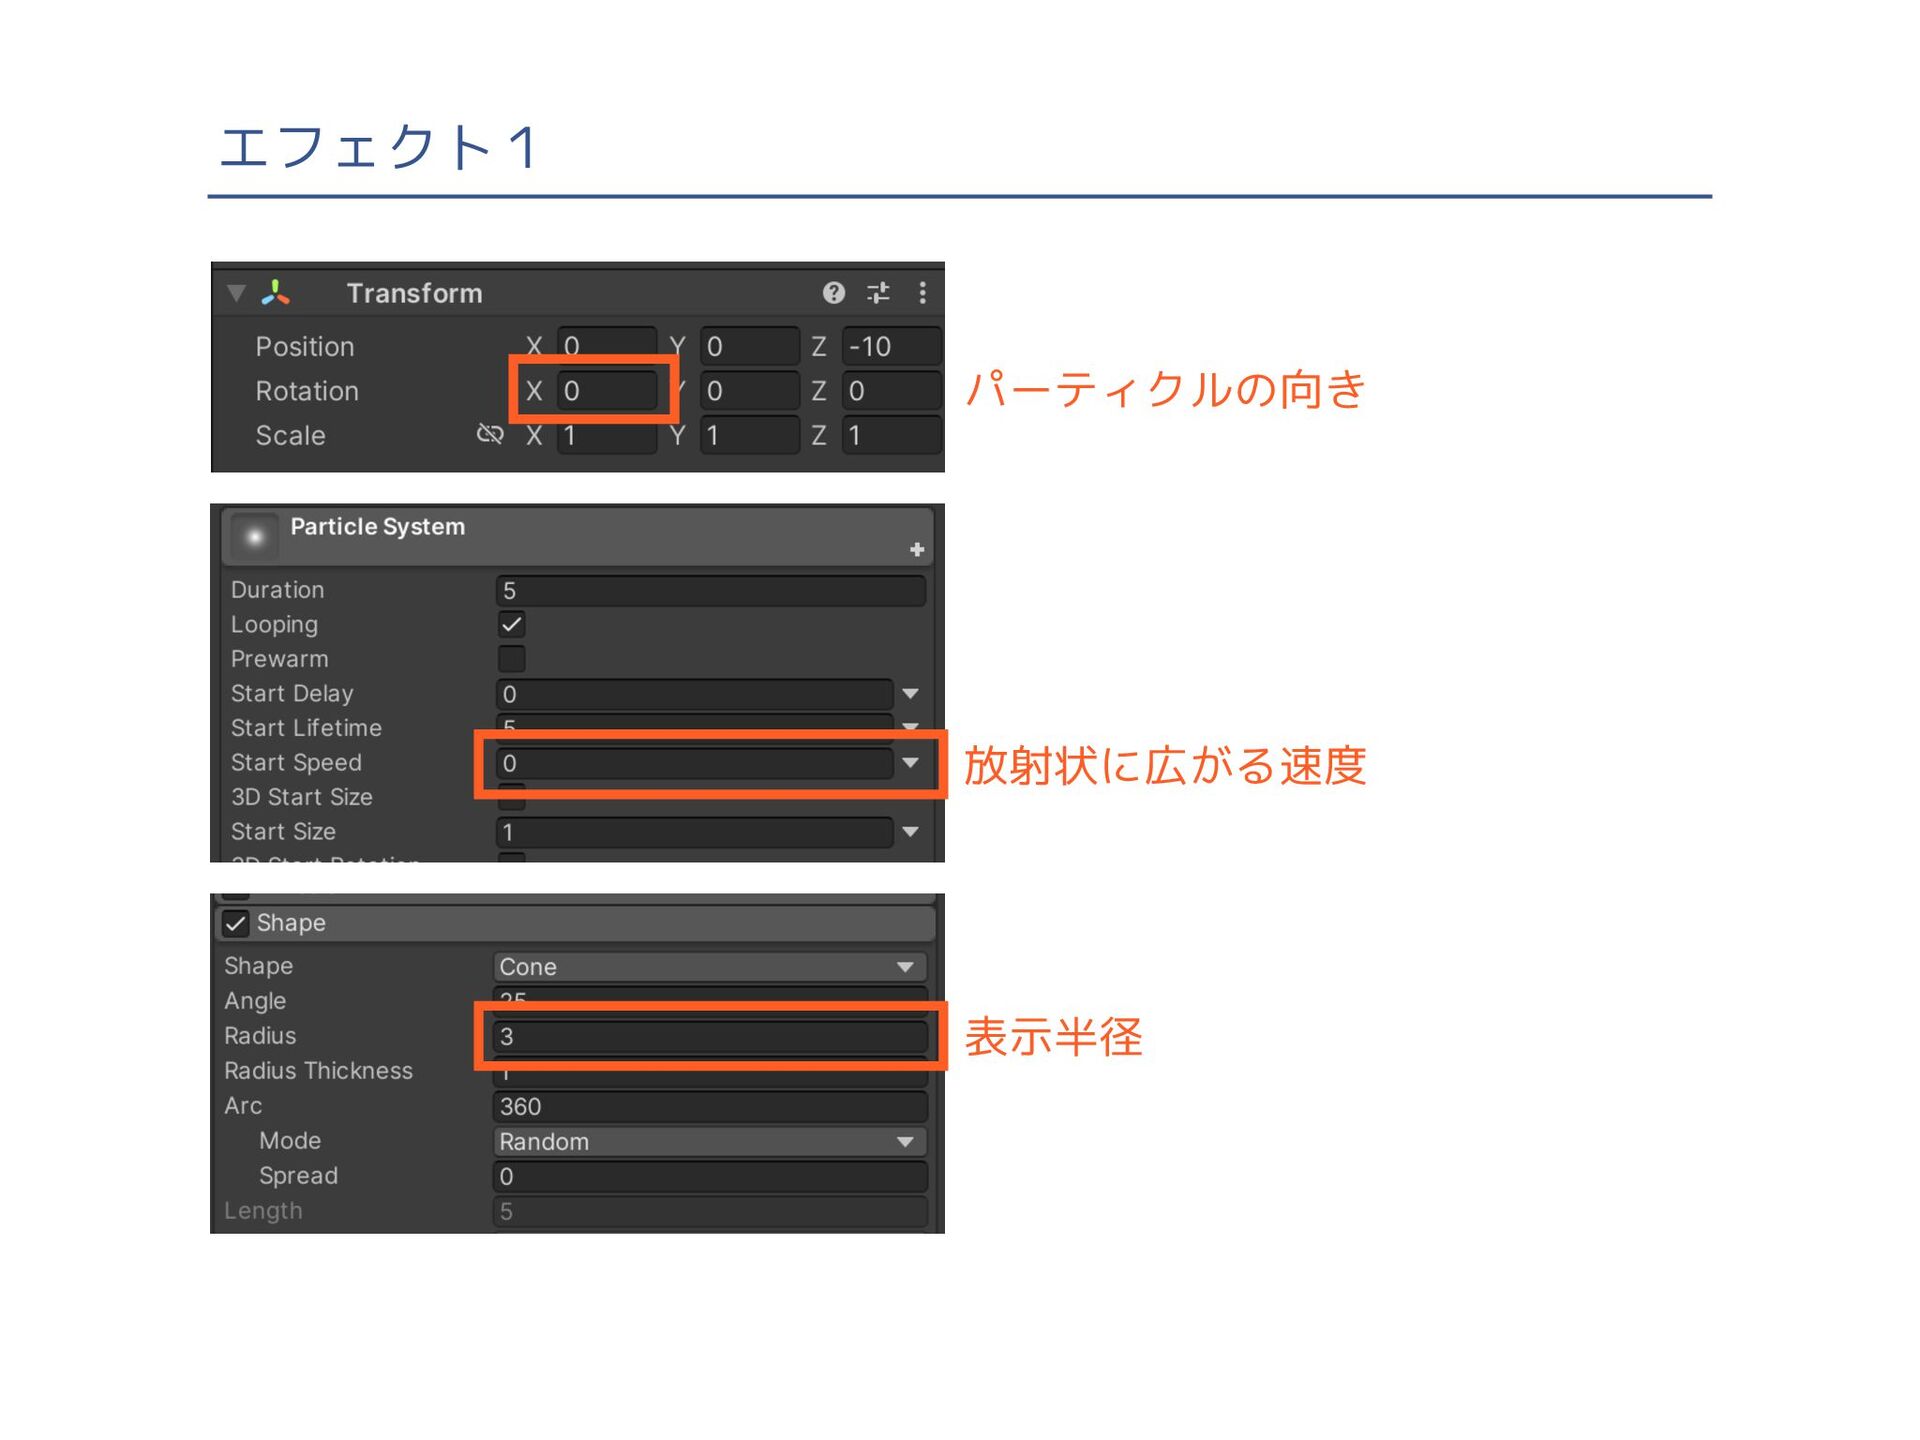The height and width of the screenshot is (1440, 1920).
Task: Click the Particle System glow thumbnail icon
Action: [x=254, y=536]
